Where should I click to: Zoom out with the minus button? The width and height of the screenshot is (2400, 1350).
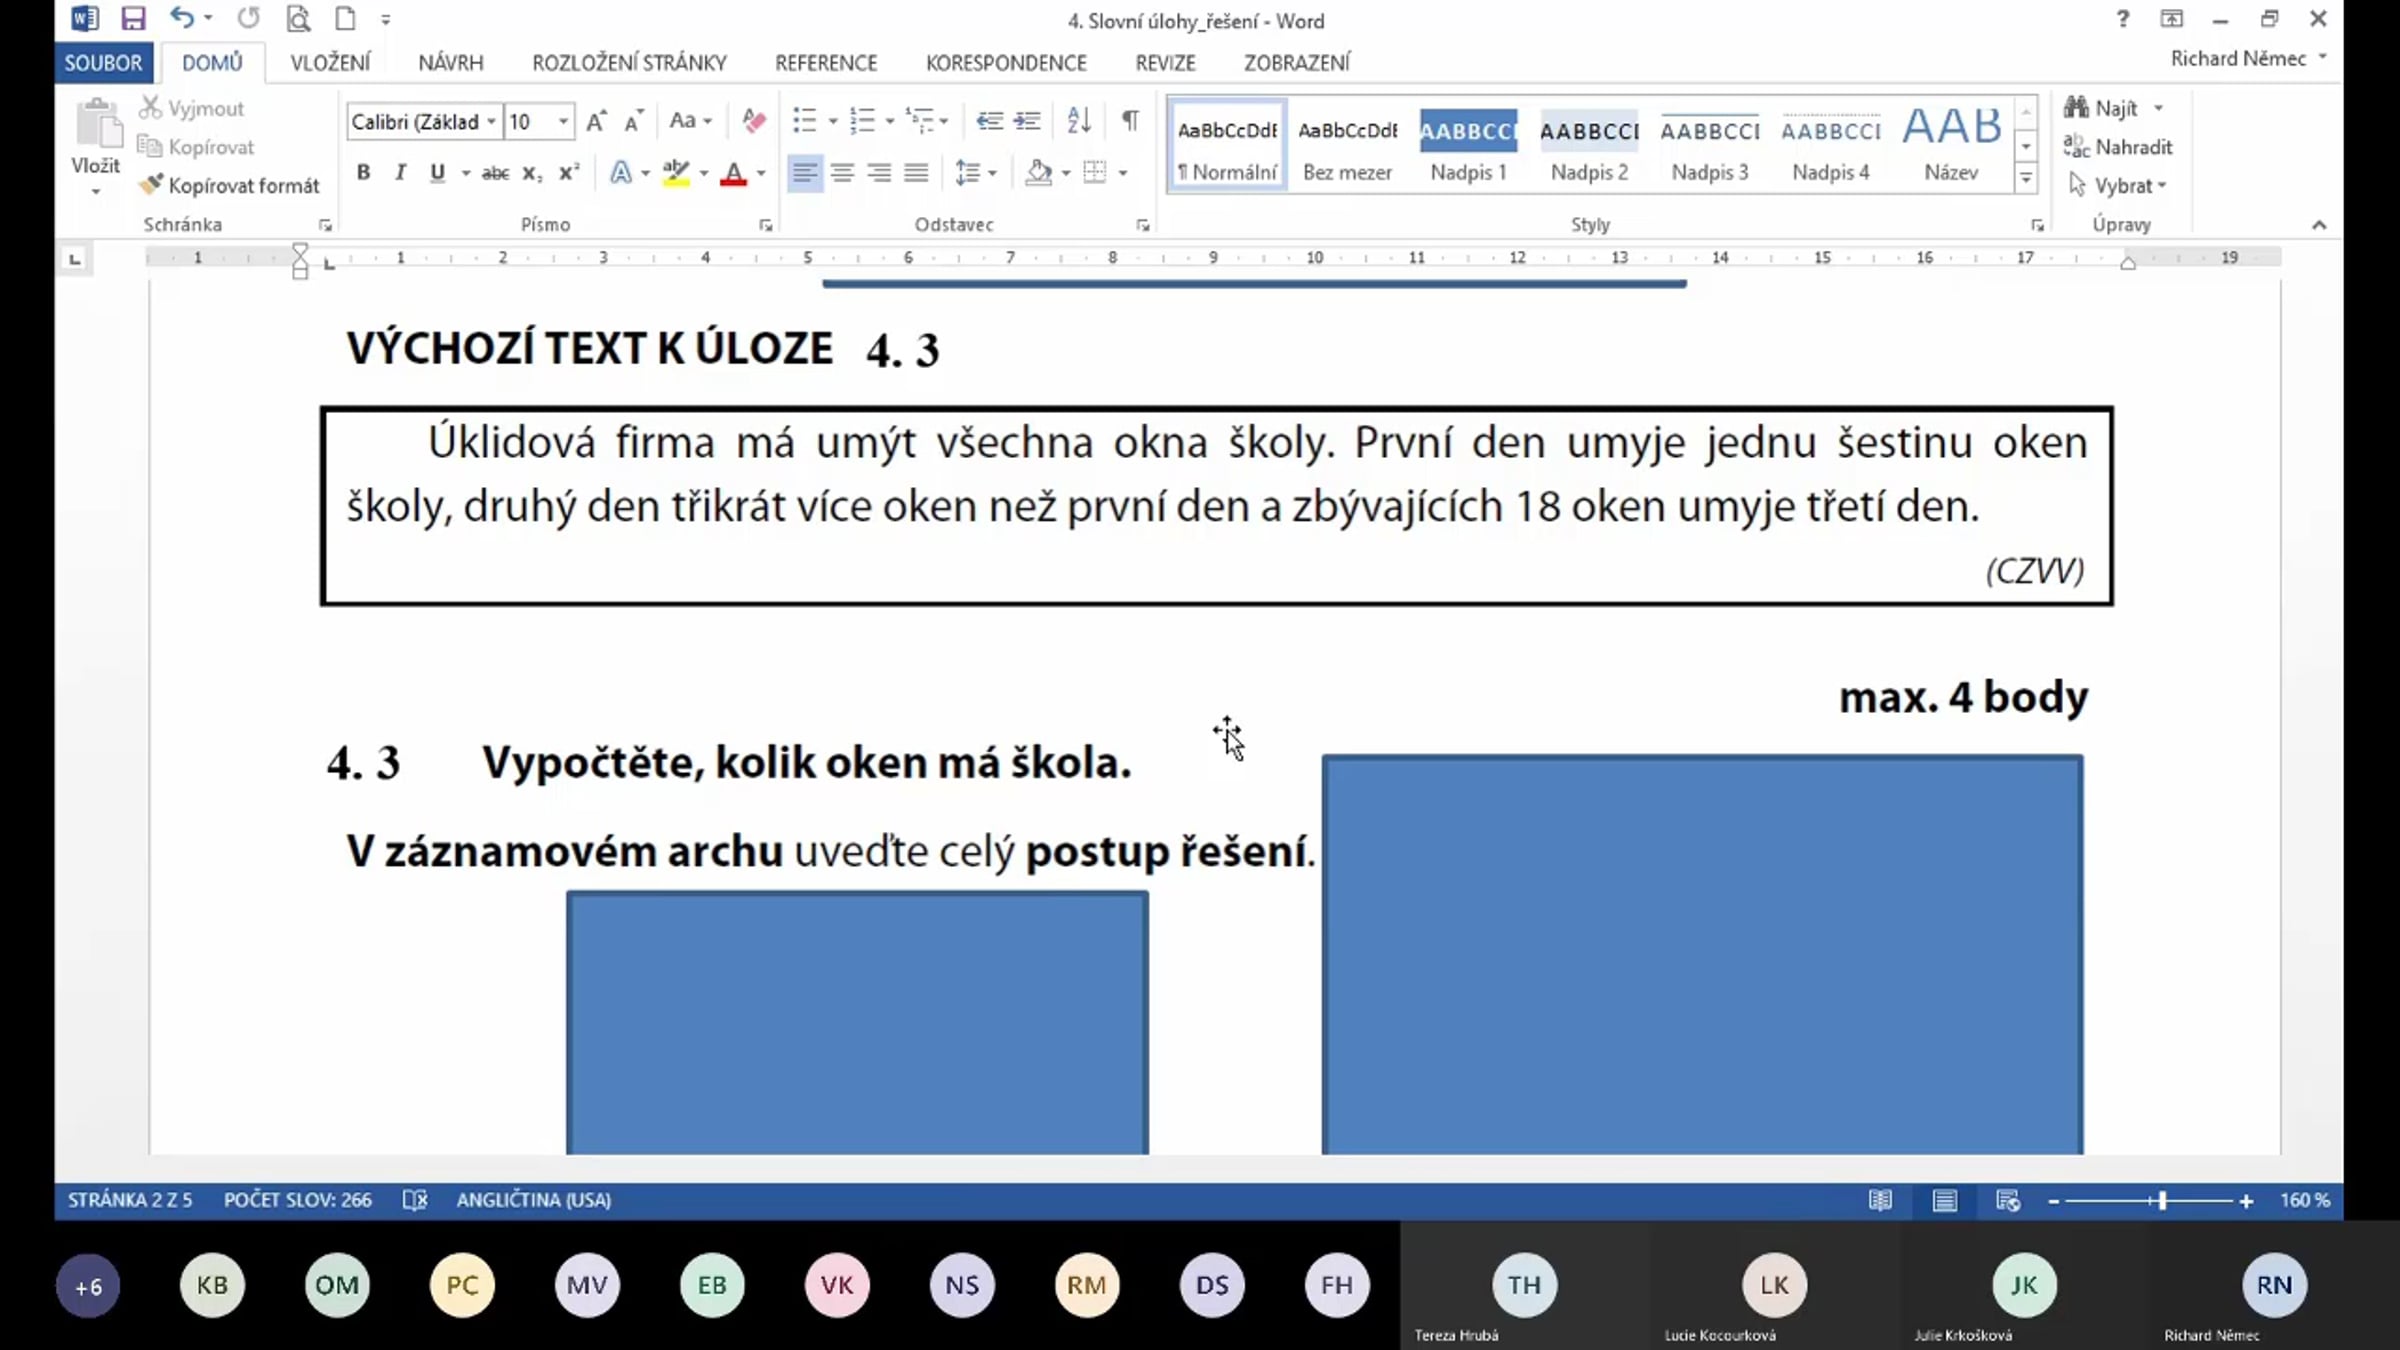tap(2053, 1201)
